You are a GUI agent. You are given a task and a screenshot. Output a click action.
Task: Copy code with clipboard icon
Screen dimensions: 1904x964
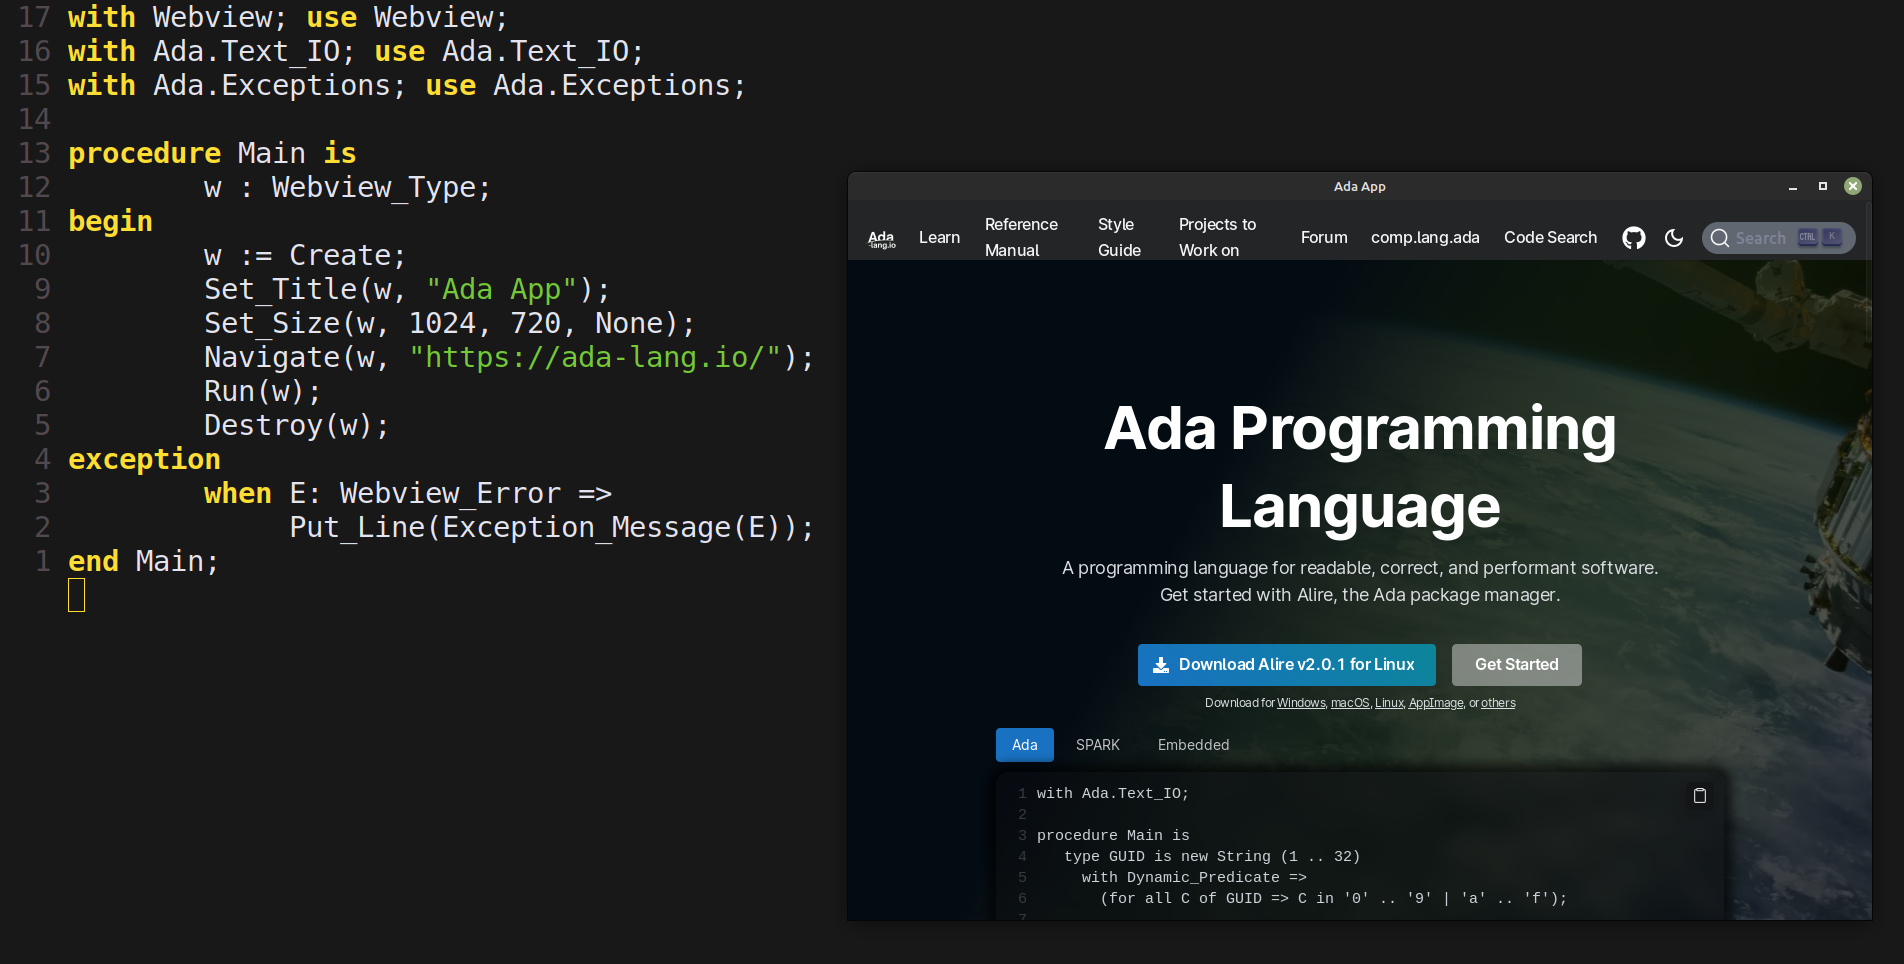point(1699,796)
